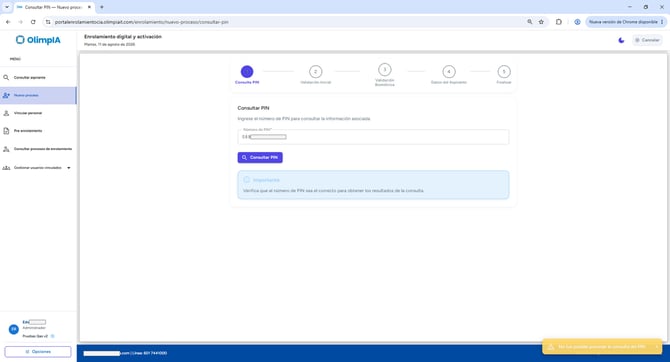Click step 4 circle in the stepper

[449, 71]
